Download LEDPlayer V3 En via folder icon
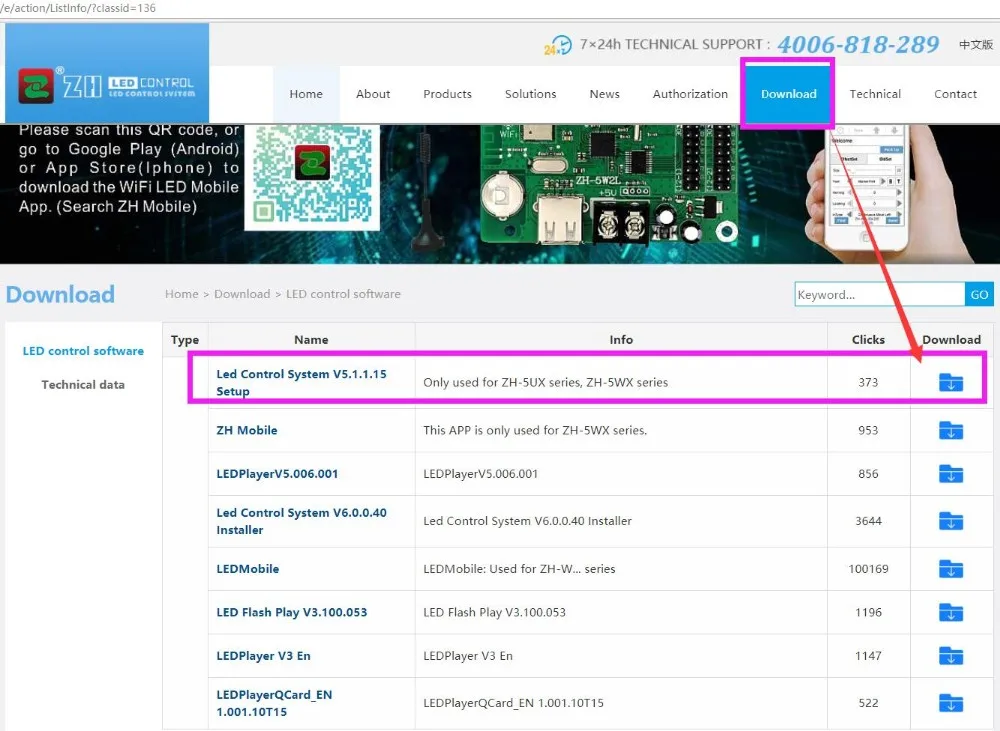This screenshot has height=731, width=1000. 950,656
